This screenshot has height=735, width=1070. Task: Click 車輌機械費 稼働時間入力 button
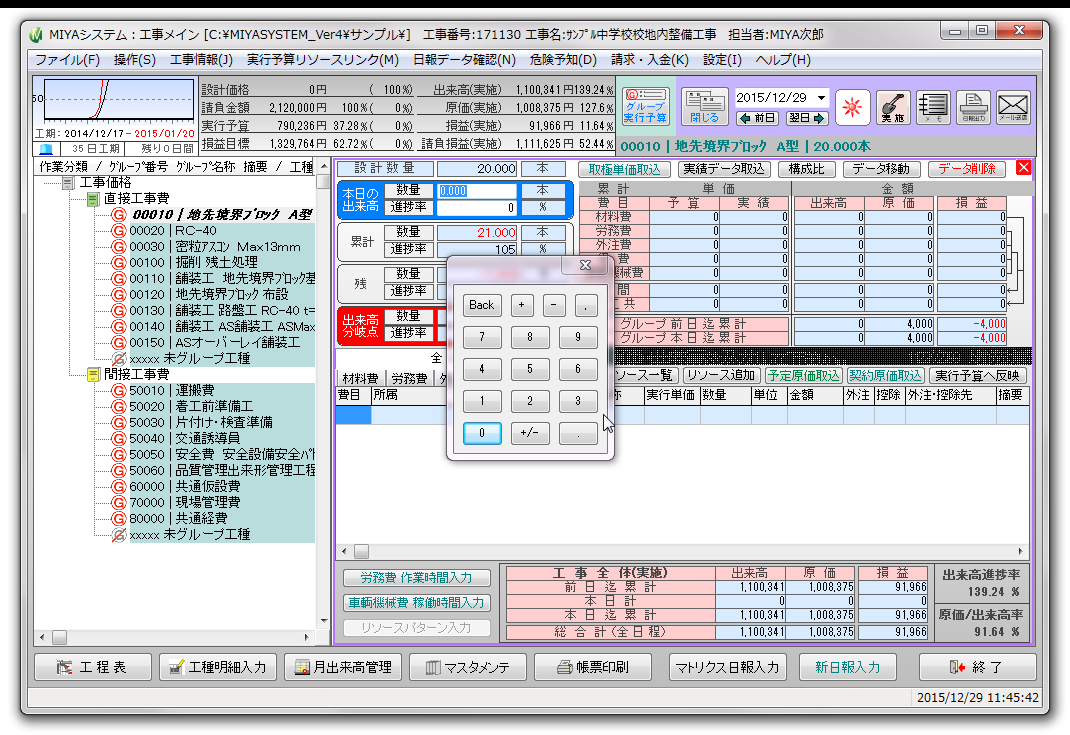tap(416, 603)
